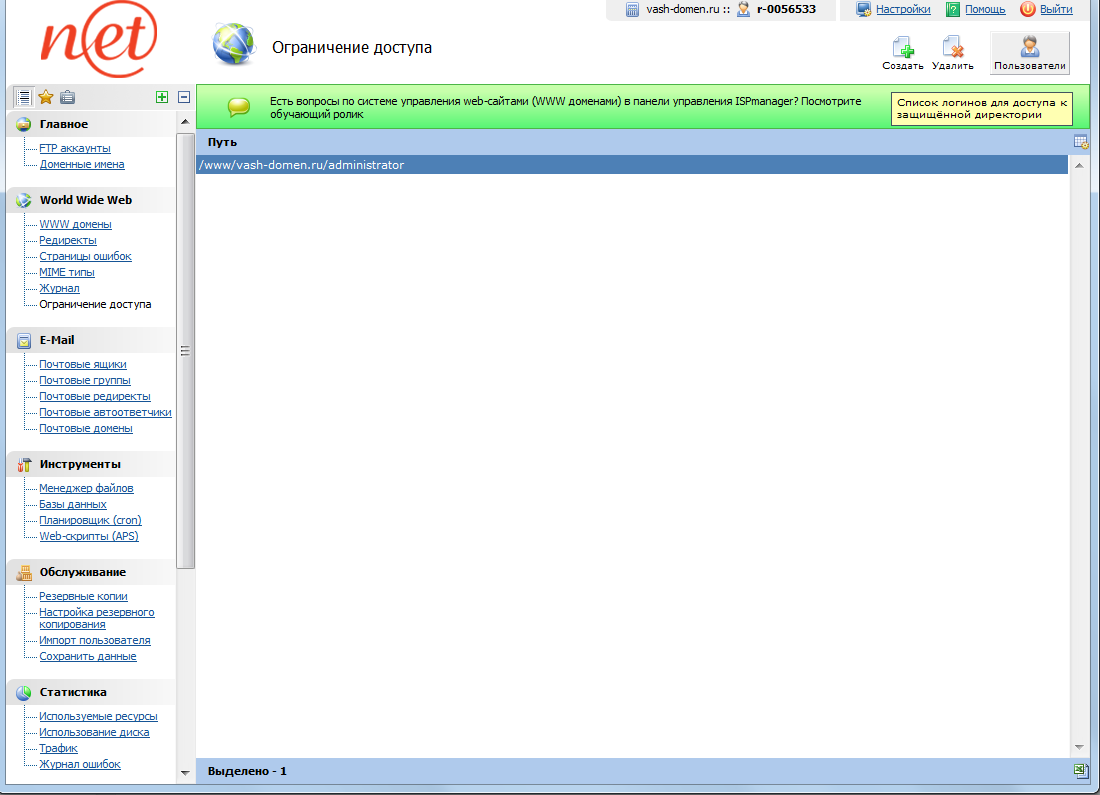The image size is (1100, 795).
Task: Click the Excel export icon in the status bar
Action: (x=1080, y=770)
